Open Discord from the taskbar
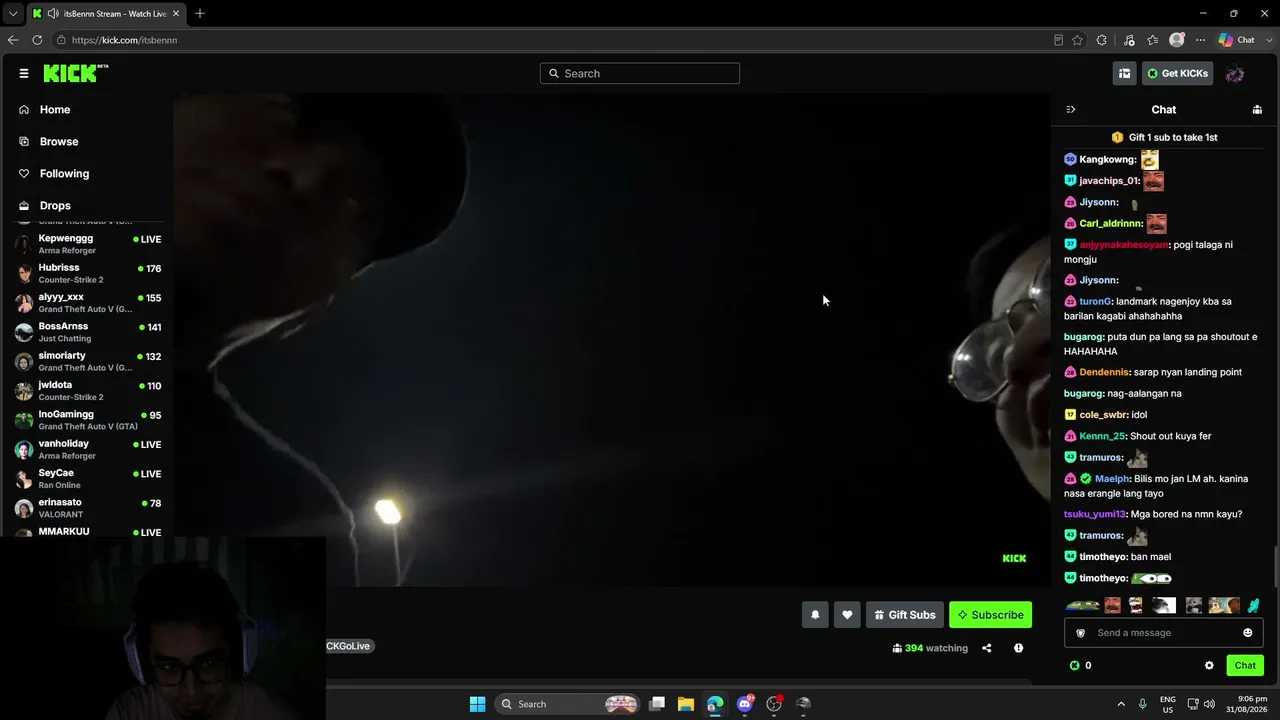The image size is (1280, 720). (x=744, y=704)
